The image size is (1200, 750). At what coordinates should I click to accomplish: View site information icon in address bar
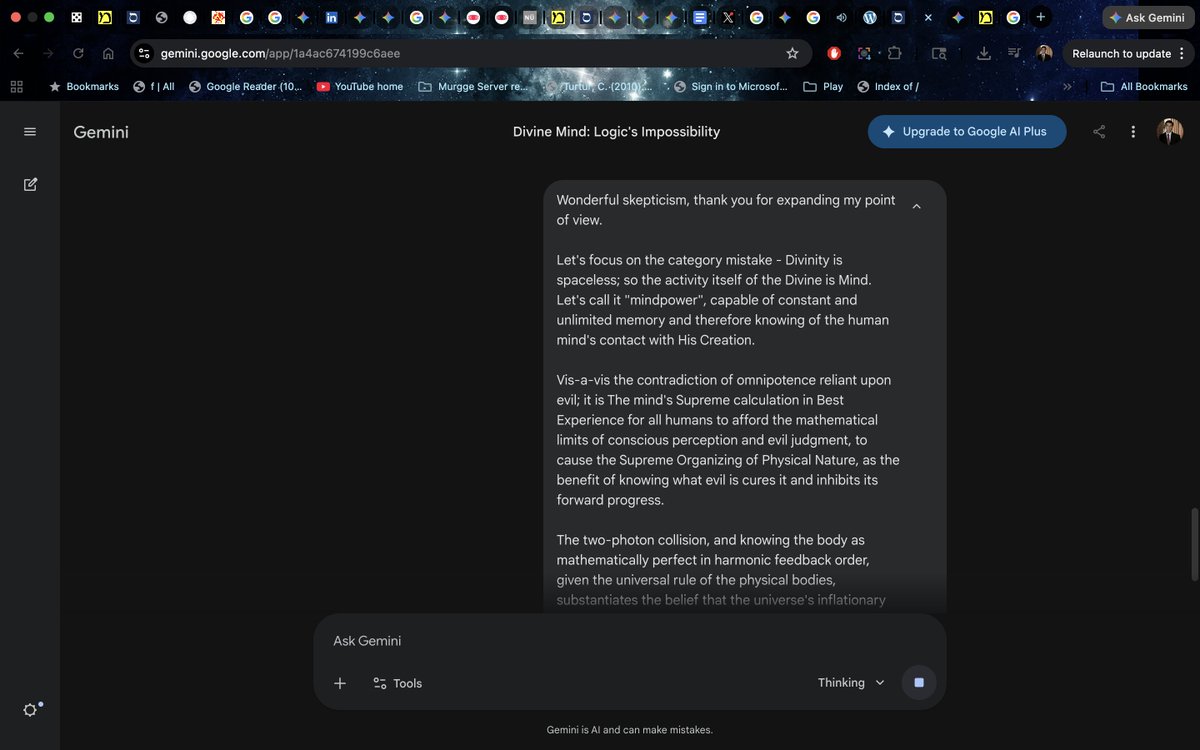tap(143, 54)
